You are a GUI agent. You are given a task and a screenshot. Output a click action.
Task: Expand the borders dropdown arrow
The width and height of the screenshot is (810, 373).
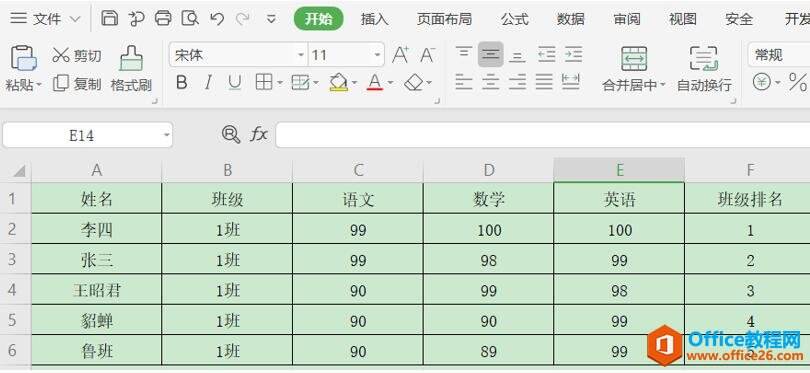coord(280,83)
